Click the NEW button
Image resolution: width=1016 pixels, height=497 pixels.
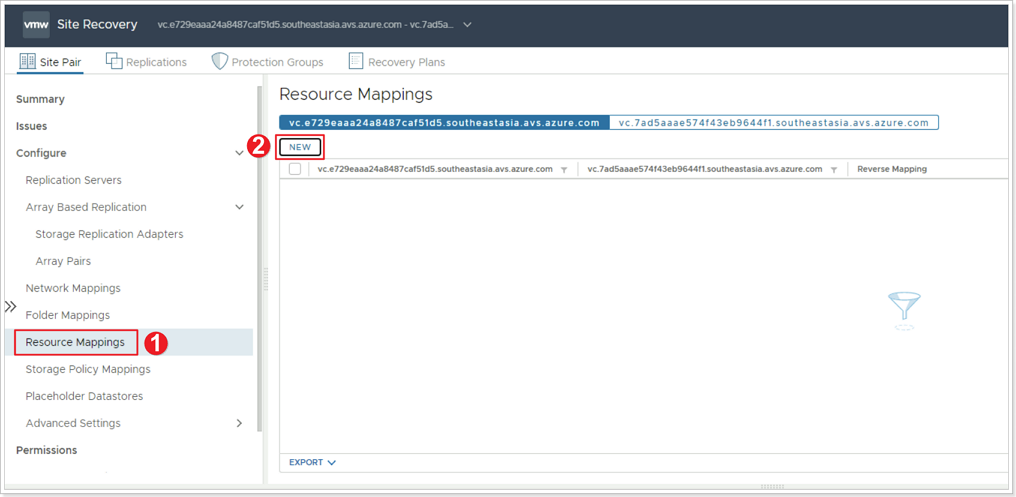click(x=300, y=147)
